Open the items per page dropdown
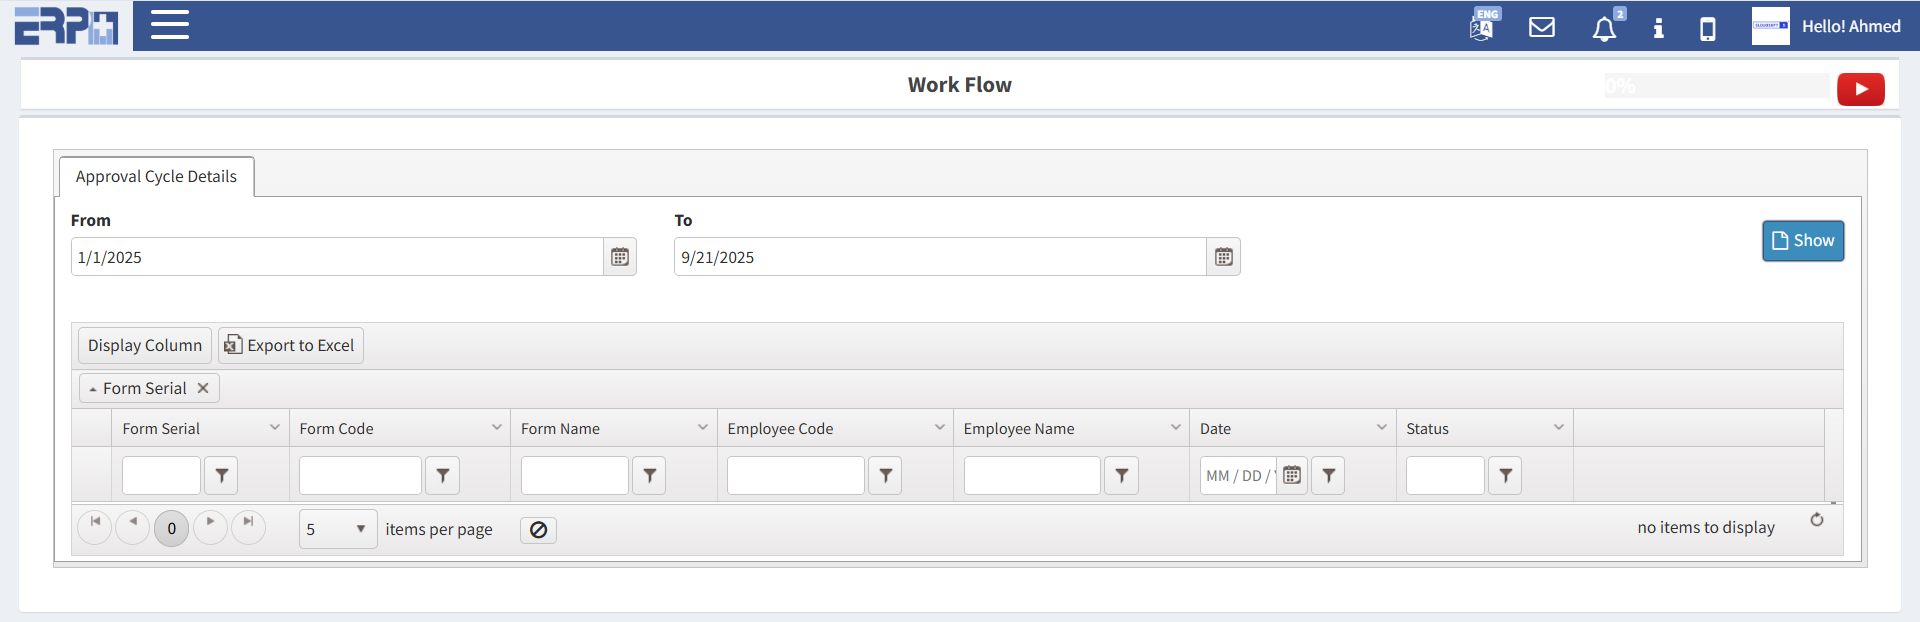Viewport: 1920px width, 622px height. tap(360, 529)
